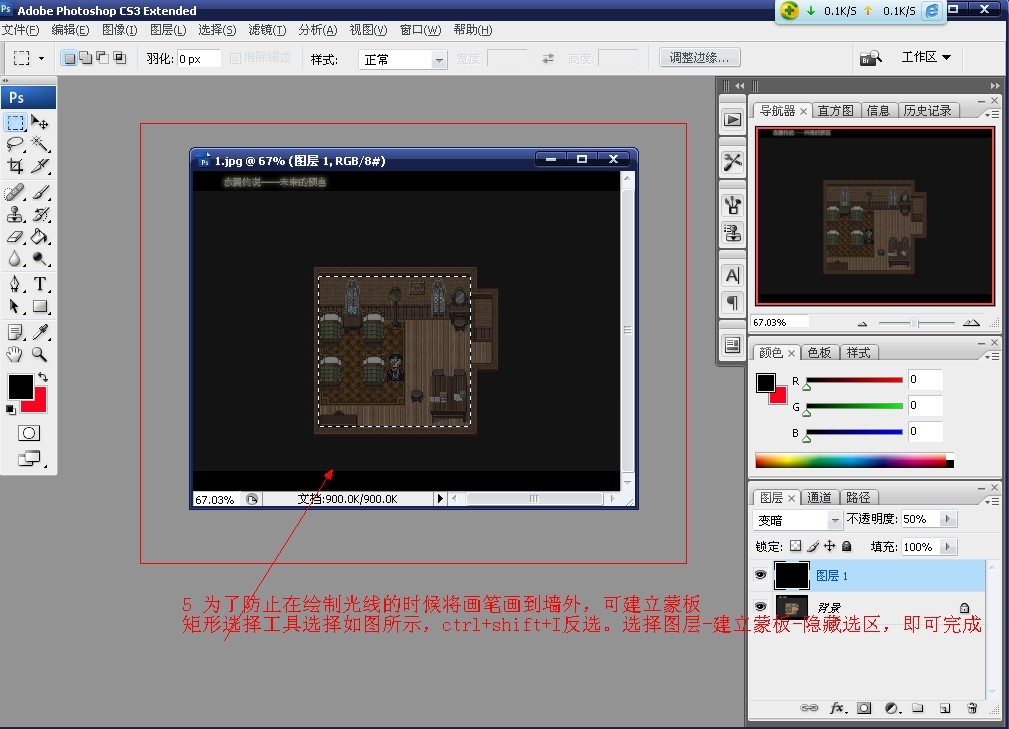The width and height of the screenshot is (1009, 729).
Task: Toggle lock position option
Action: [x=829, y=546]
